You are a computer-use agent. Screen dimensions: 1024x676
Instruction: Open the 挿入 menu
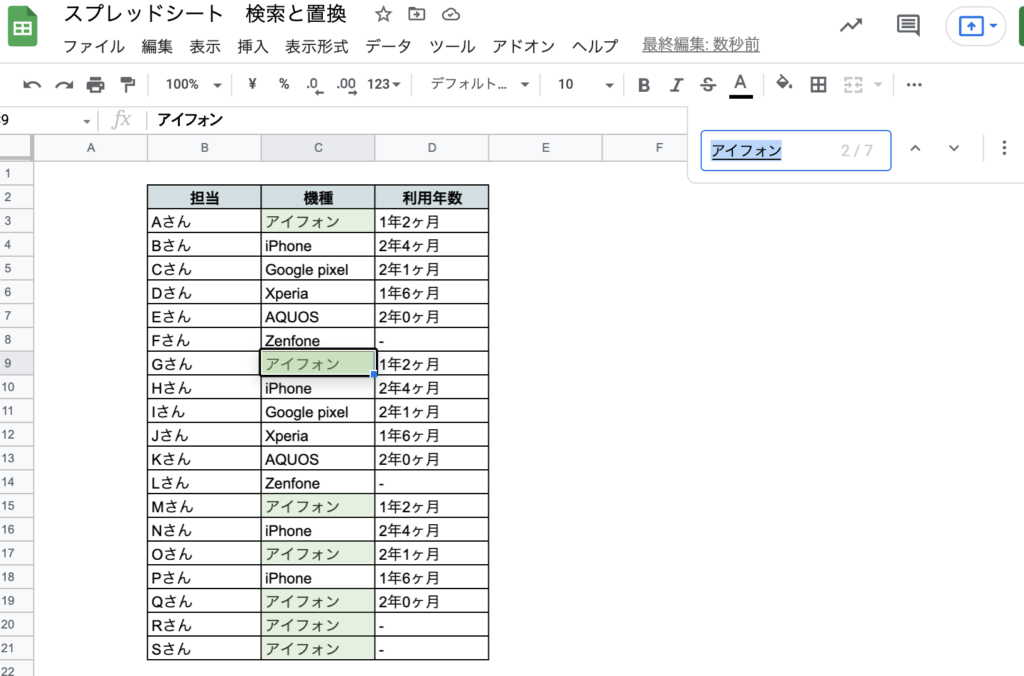(253, 46)
